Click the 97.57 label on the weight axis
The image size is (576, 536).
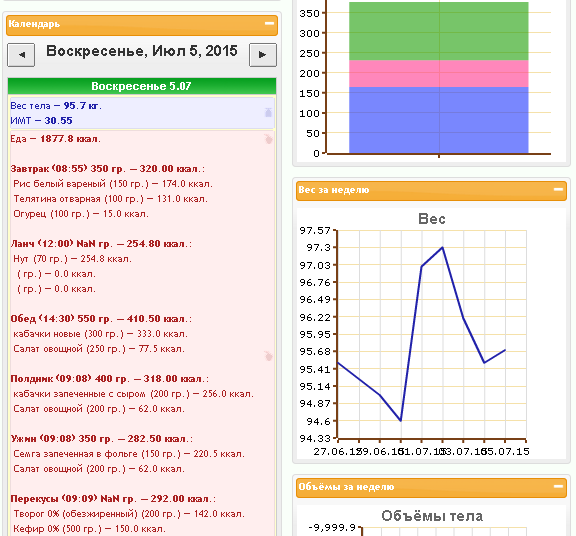(315, 231)
